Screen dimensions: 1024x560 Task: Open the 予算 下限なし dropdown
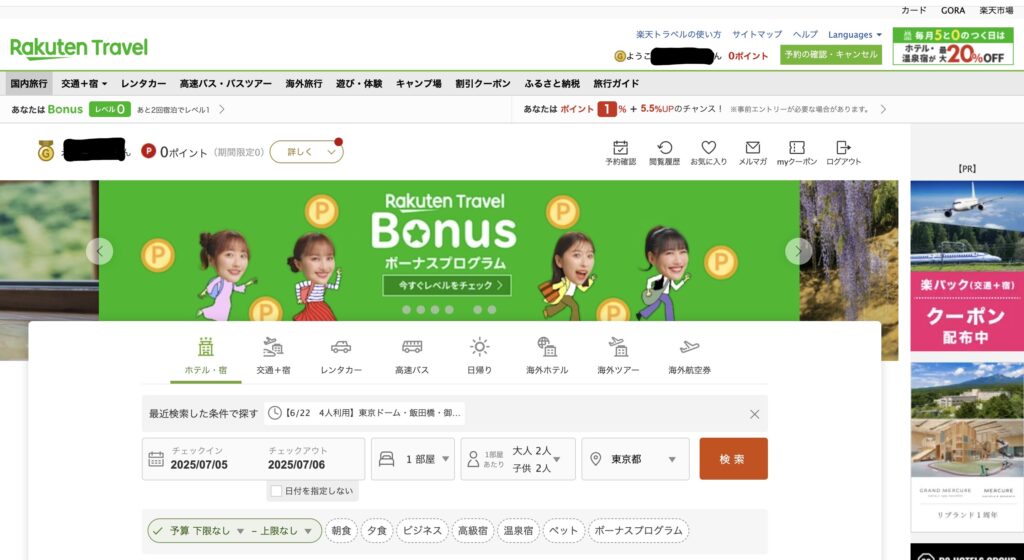[207, 531]
